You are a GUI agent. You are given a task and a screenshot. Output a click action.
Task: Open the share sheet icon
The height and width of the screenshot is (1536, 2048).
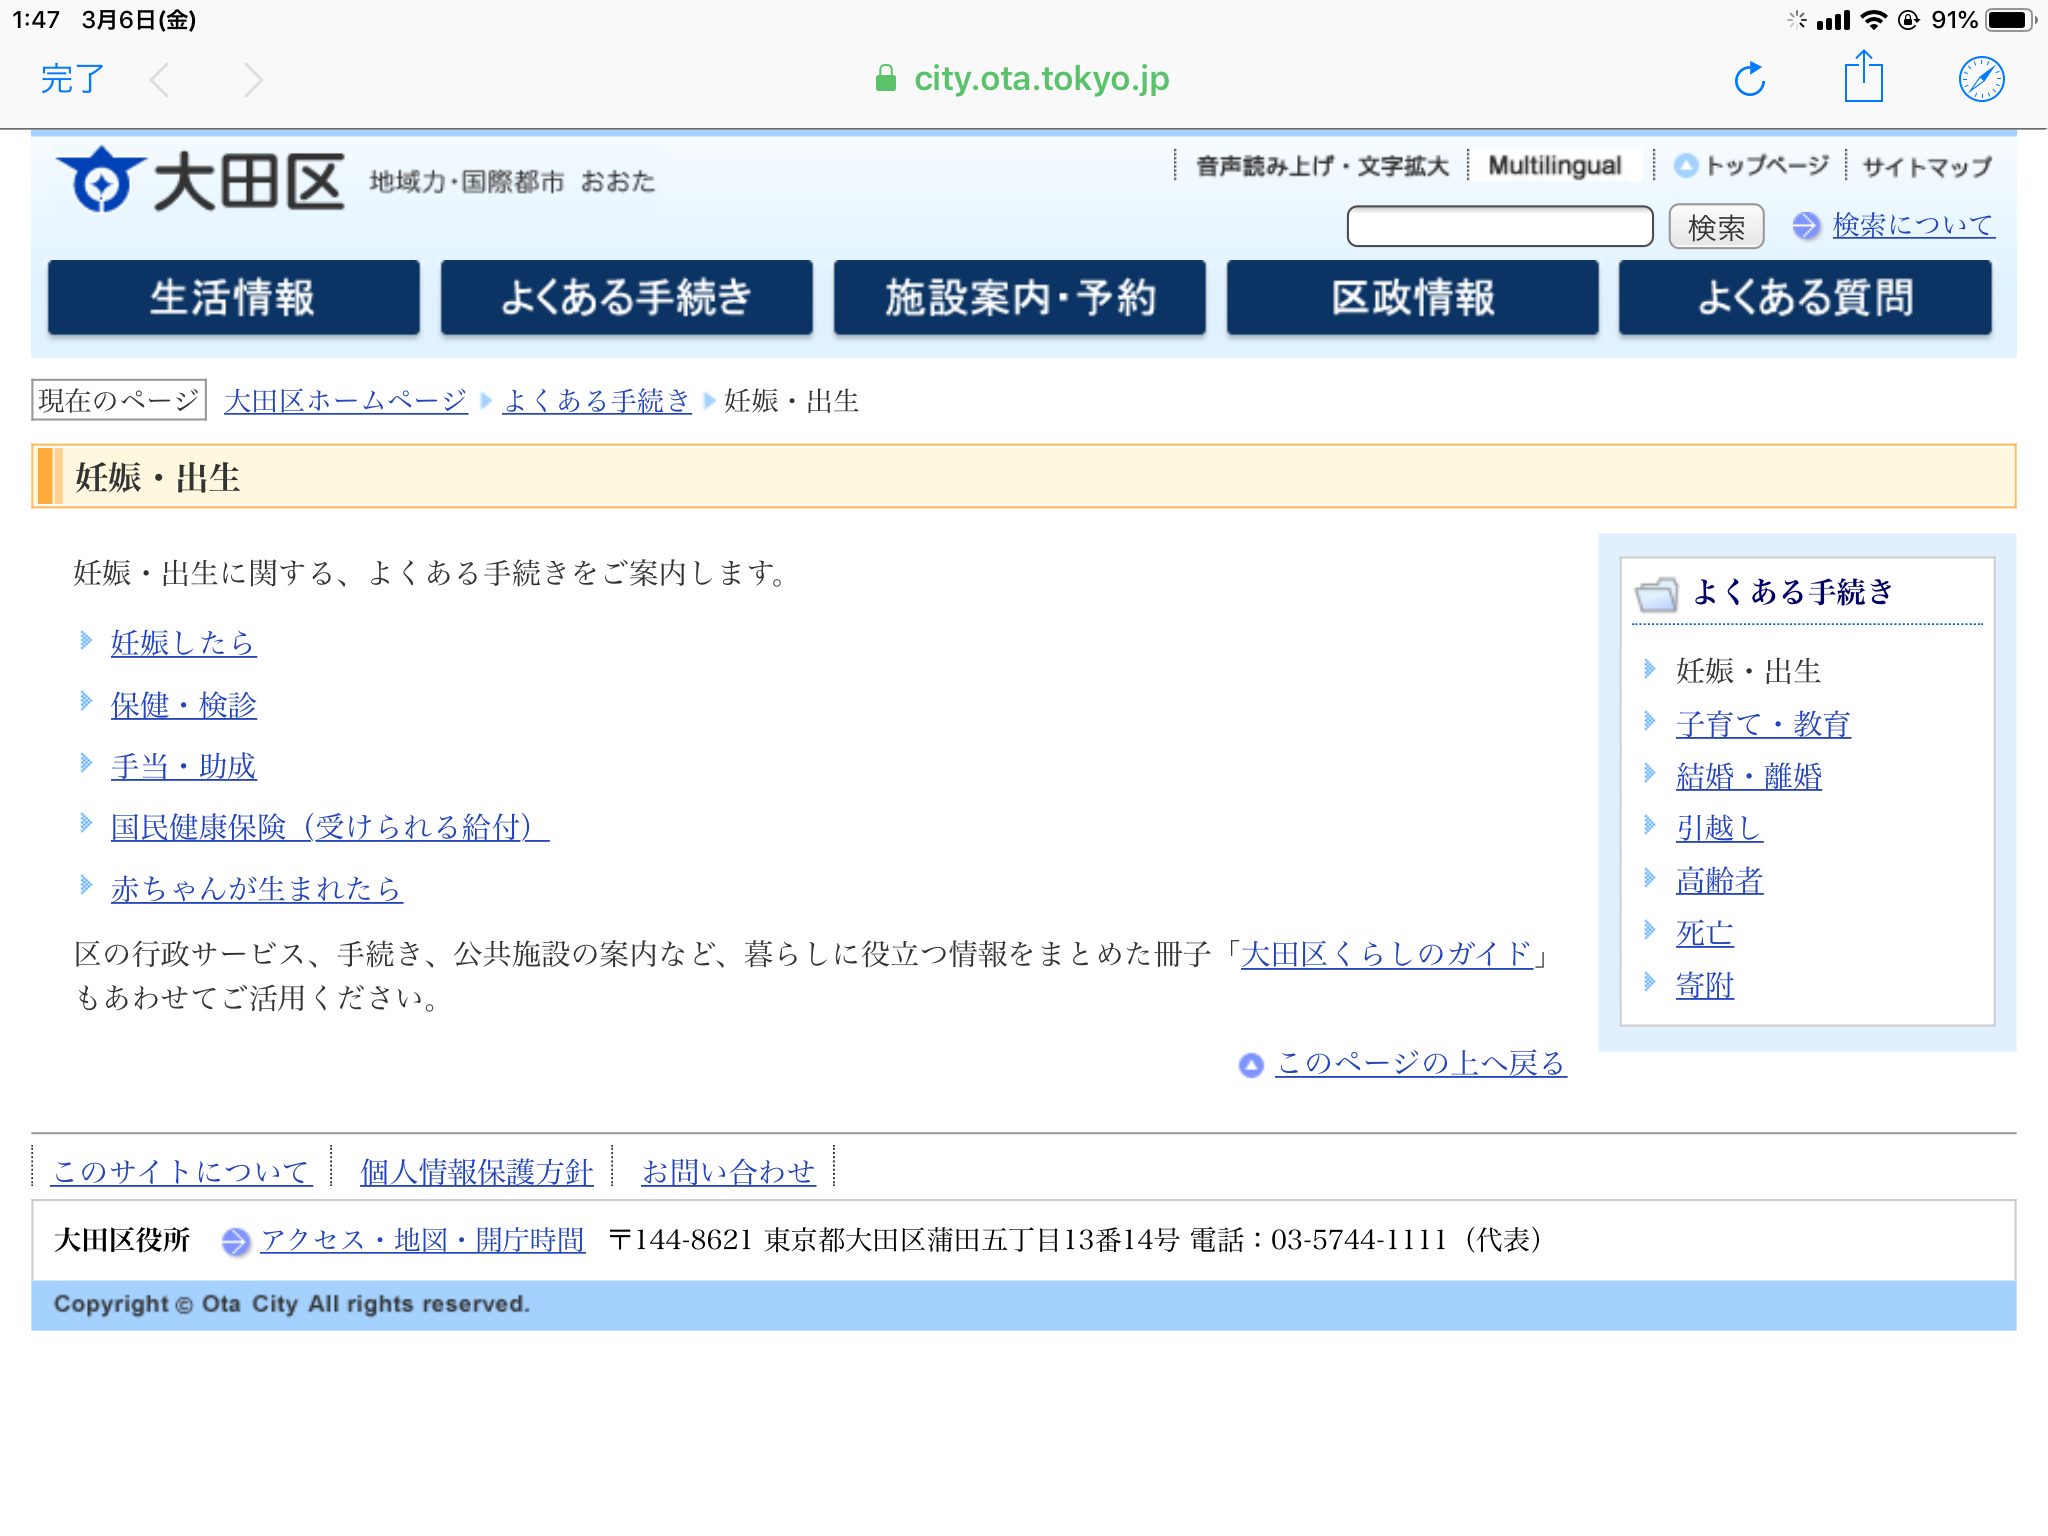tap(1863, 77)
